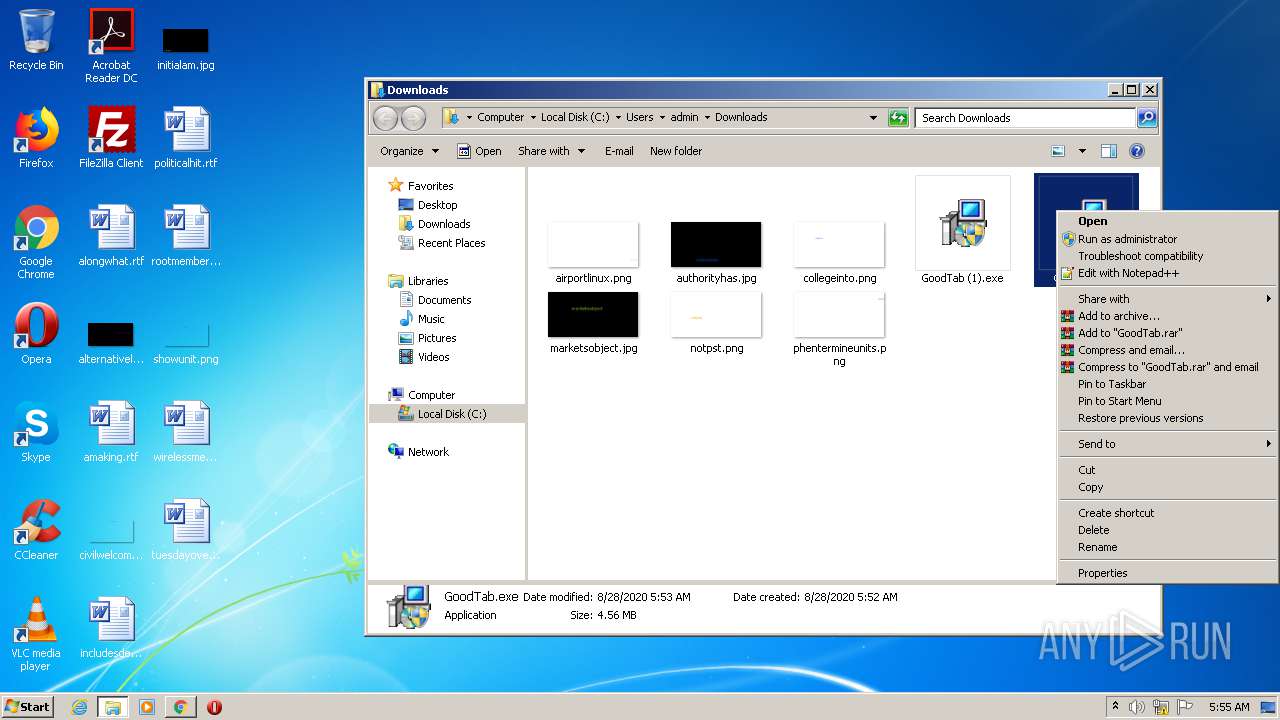Screen dimensions: 1280x720
Task: Click E-mail in the toolbar
Action: coord(619,151)
